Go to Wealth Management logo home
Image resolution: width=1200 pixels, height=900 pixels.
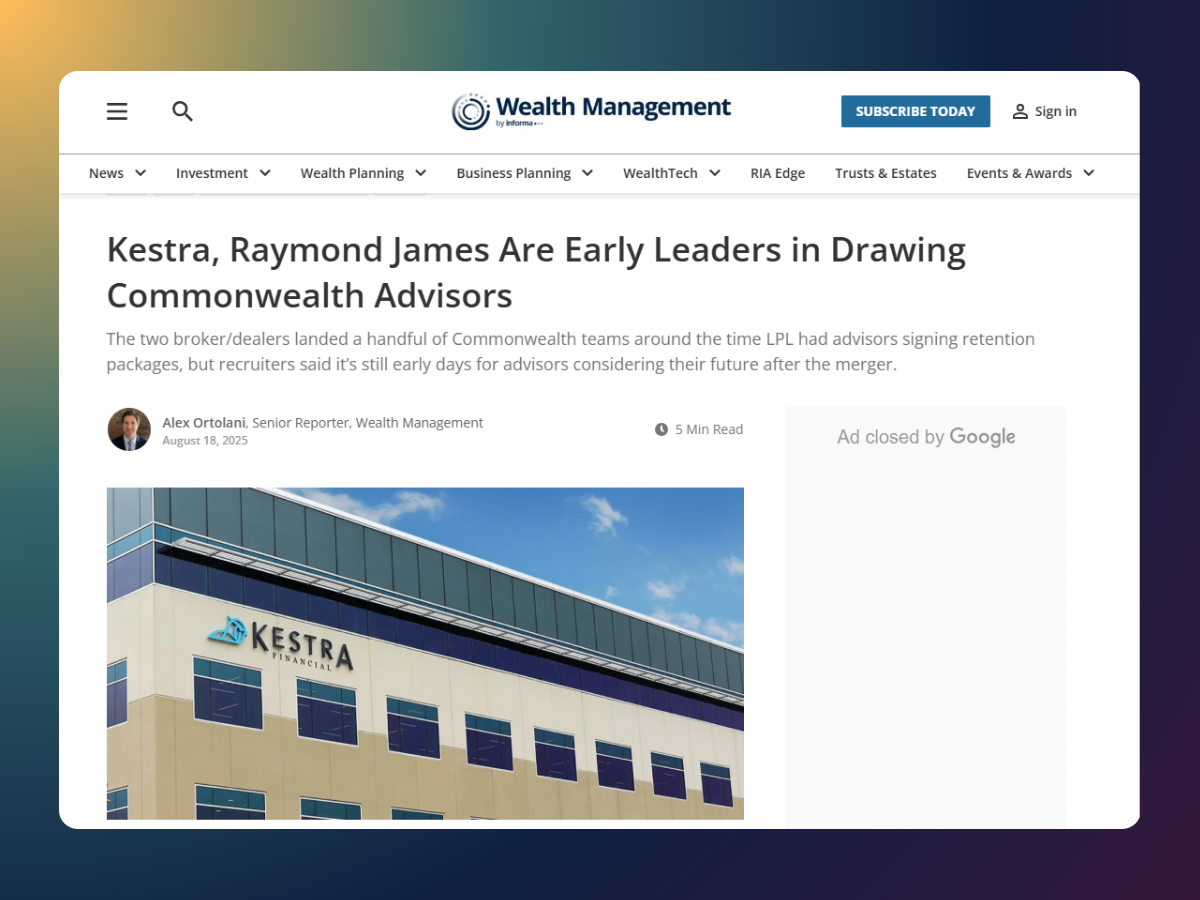point(591,111)
